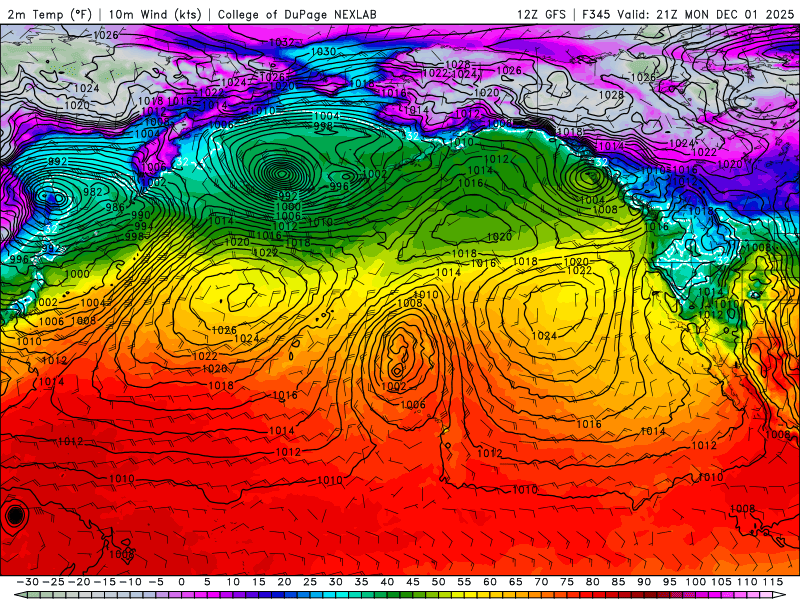This screenshot has width=800, height=600.
Task: Click the 110 value on the temperature scale
Action: click(x=747, y=582)
